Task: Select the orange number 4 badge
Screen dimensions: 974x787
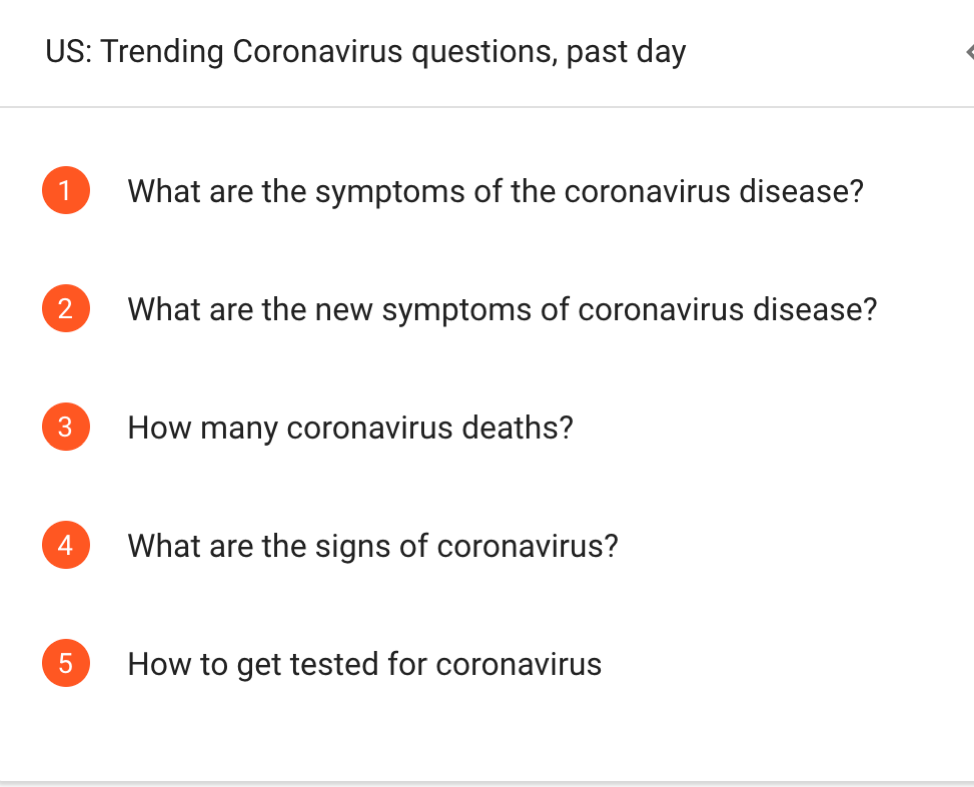Action: pos(66,545)
